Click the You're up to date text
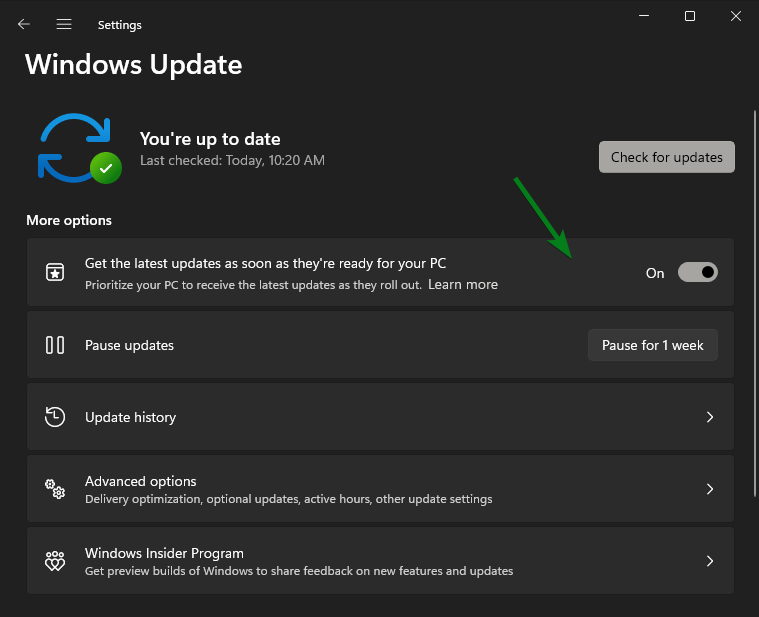This screenshot has height=617, width=759. [x=210, y=139]
